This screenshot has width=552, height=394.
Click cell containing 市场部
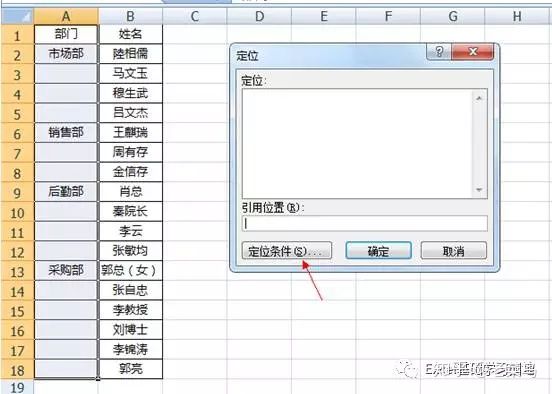click(x=66, y=54)
